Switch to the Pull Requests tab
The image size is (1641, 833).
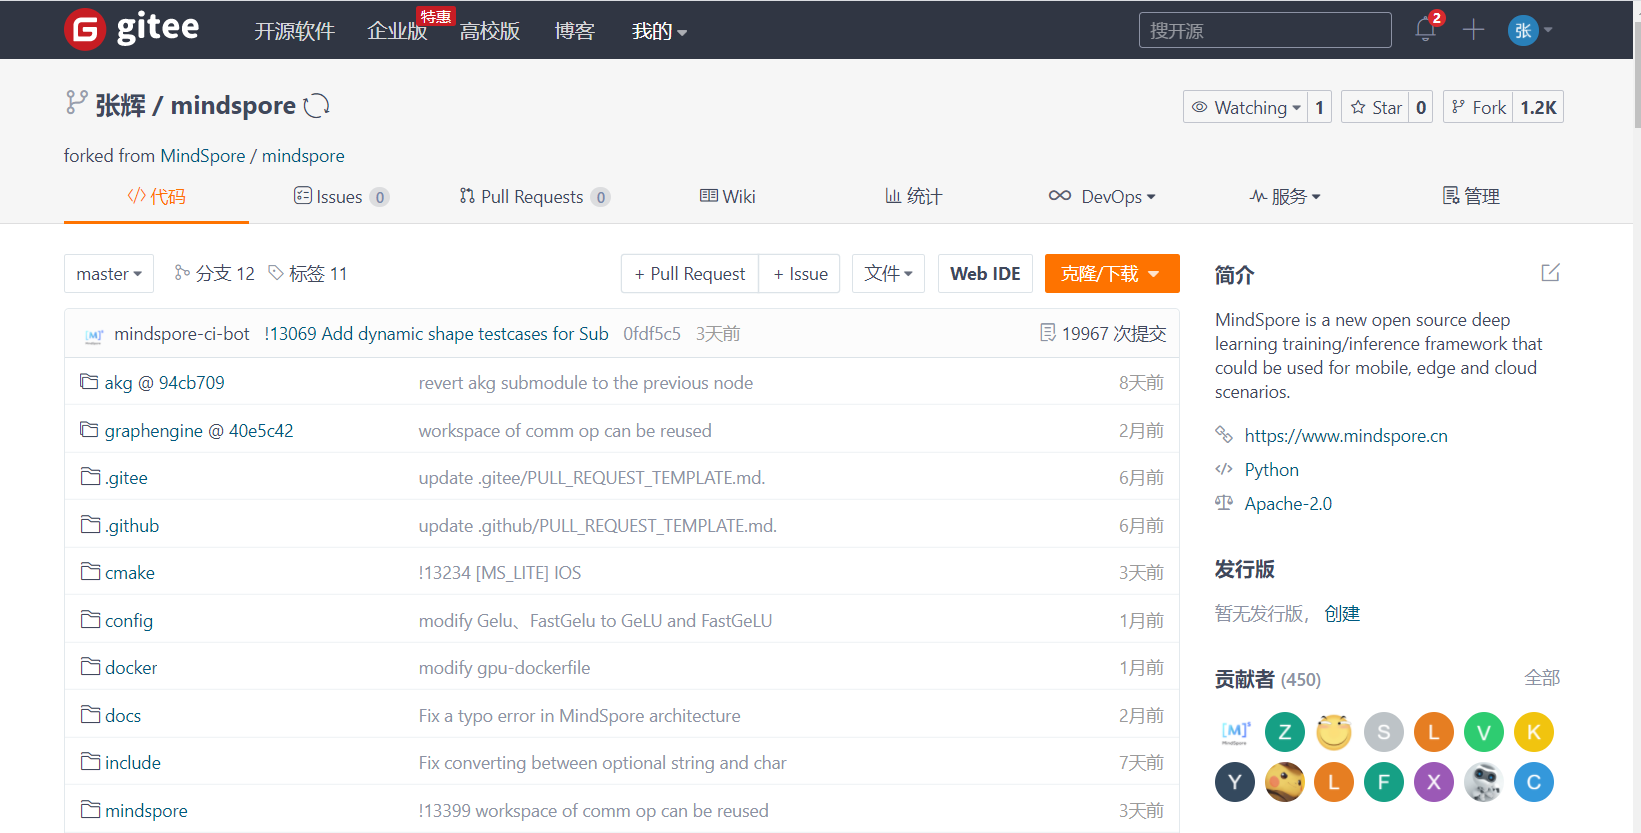point(535,197)
